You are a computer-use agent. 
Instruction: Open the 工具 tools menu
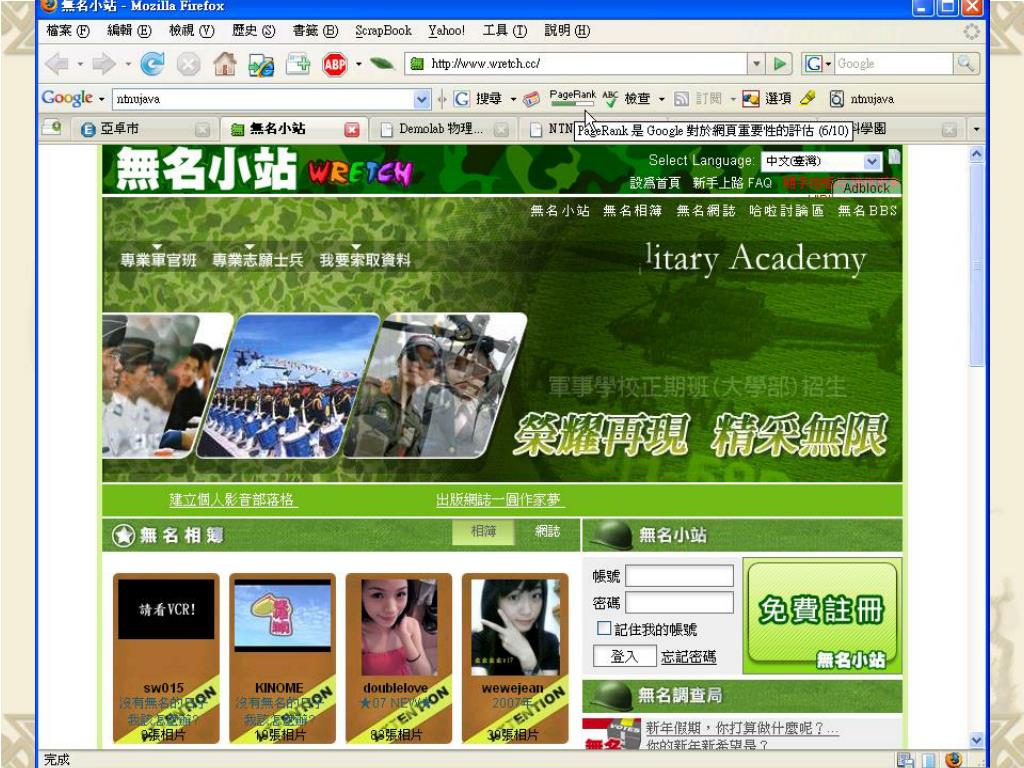(x=504, y=30)
